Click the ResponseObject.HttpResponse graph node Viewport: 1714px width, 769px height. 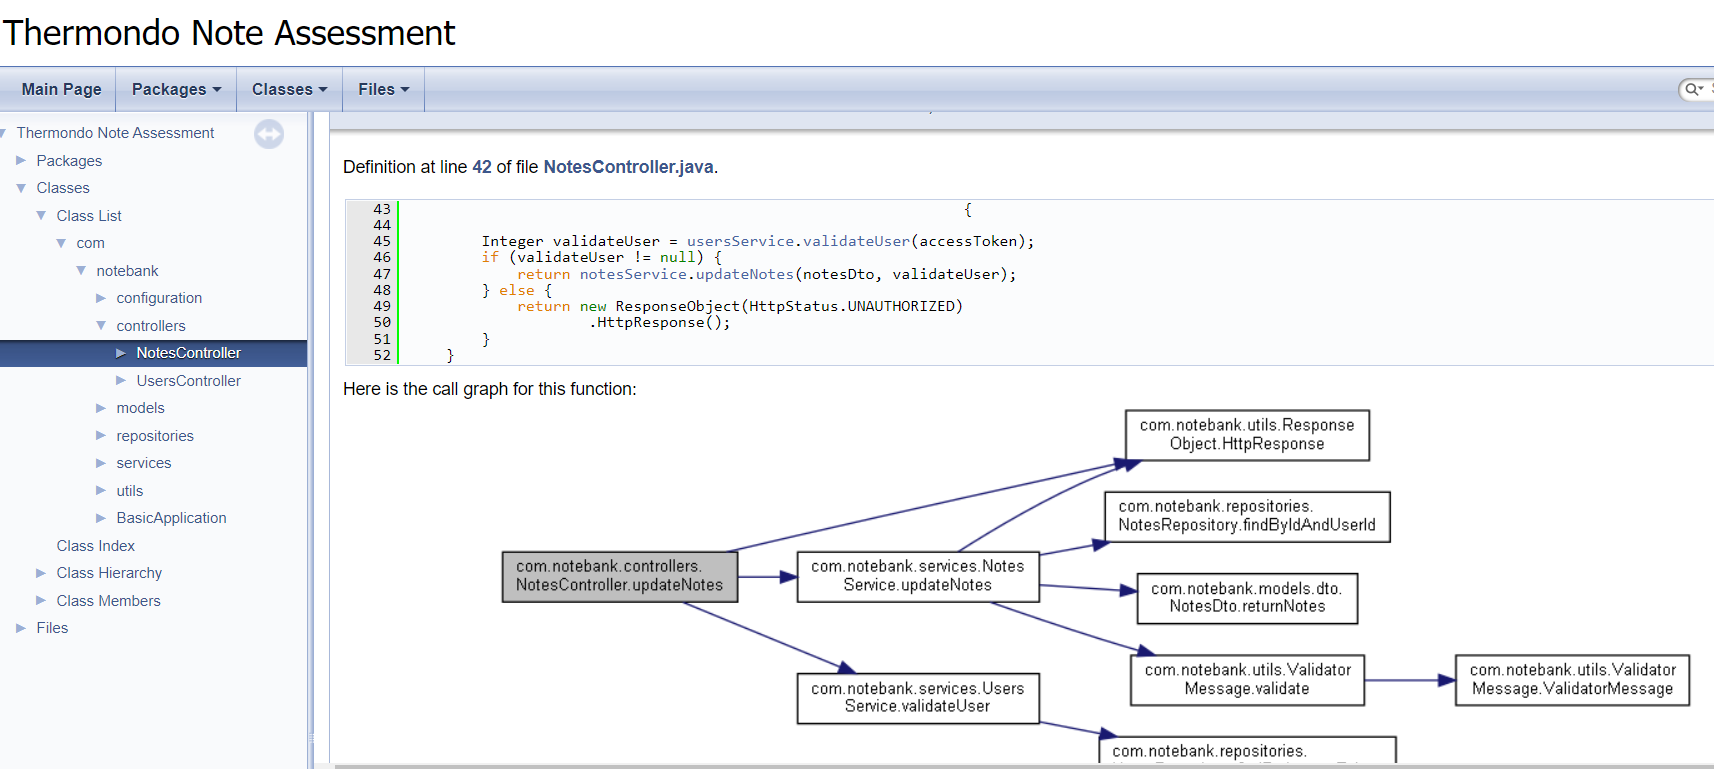click(1247, 435)
